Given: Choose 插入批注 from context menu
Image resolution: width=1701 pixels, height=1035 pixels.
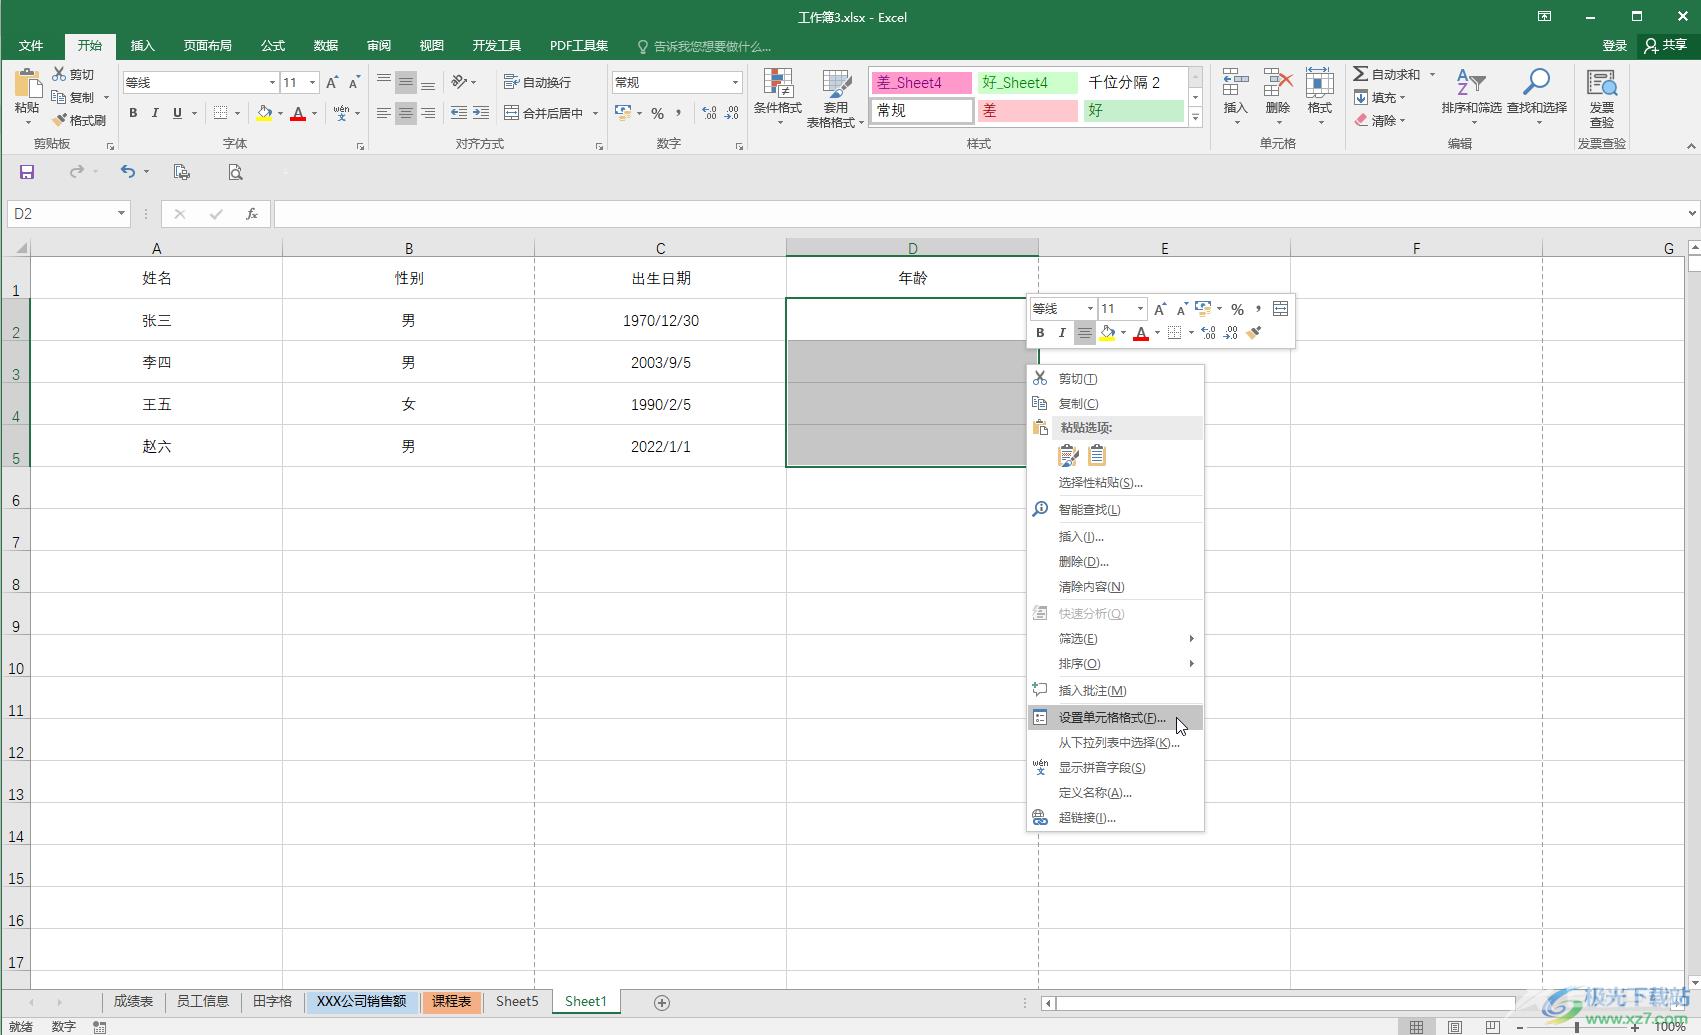Looking at the screenshot, I should pos(1115,690).
